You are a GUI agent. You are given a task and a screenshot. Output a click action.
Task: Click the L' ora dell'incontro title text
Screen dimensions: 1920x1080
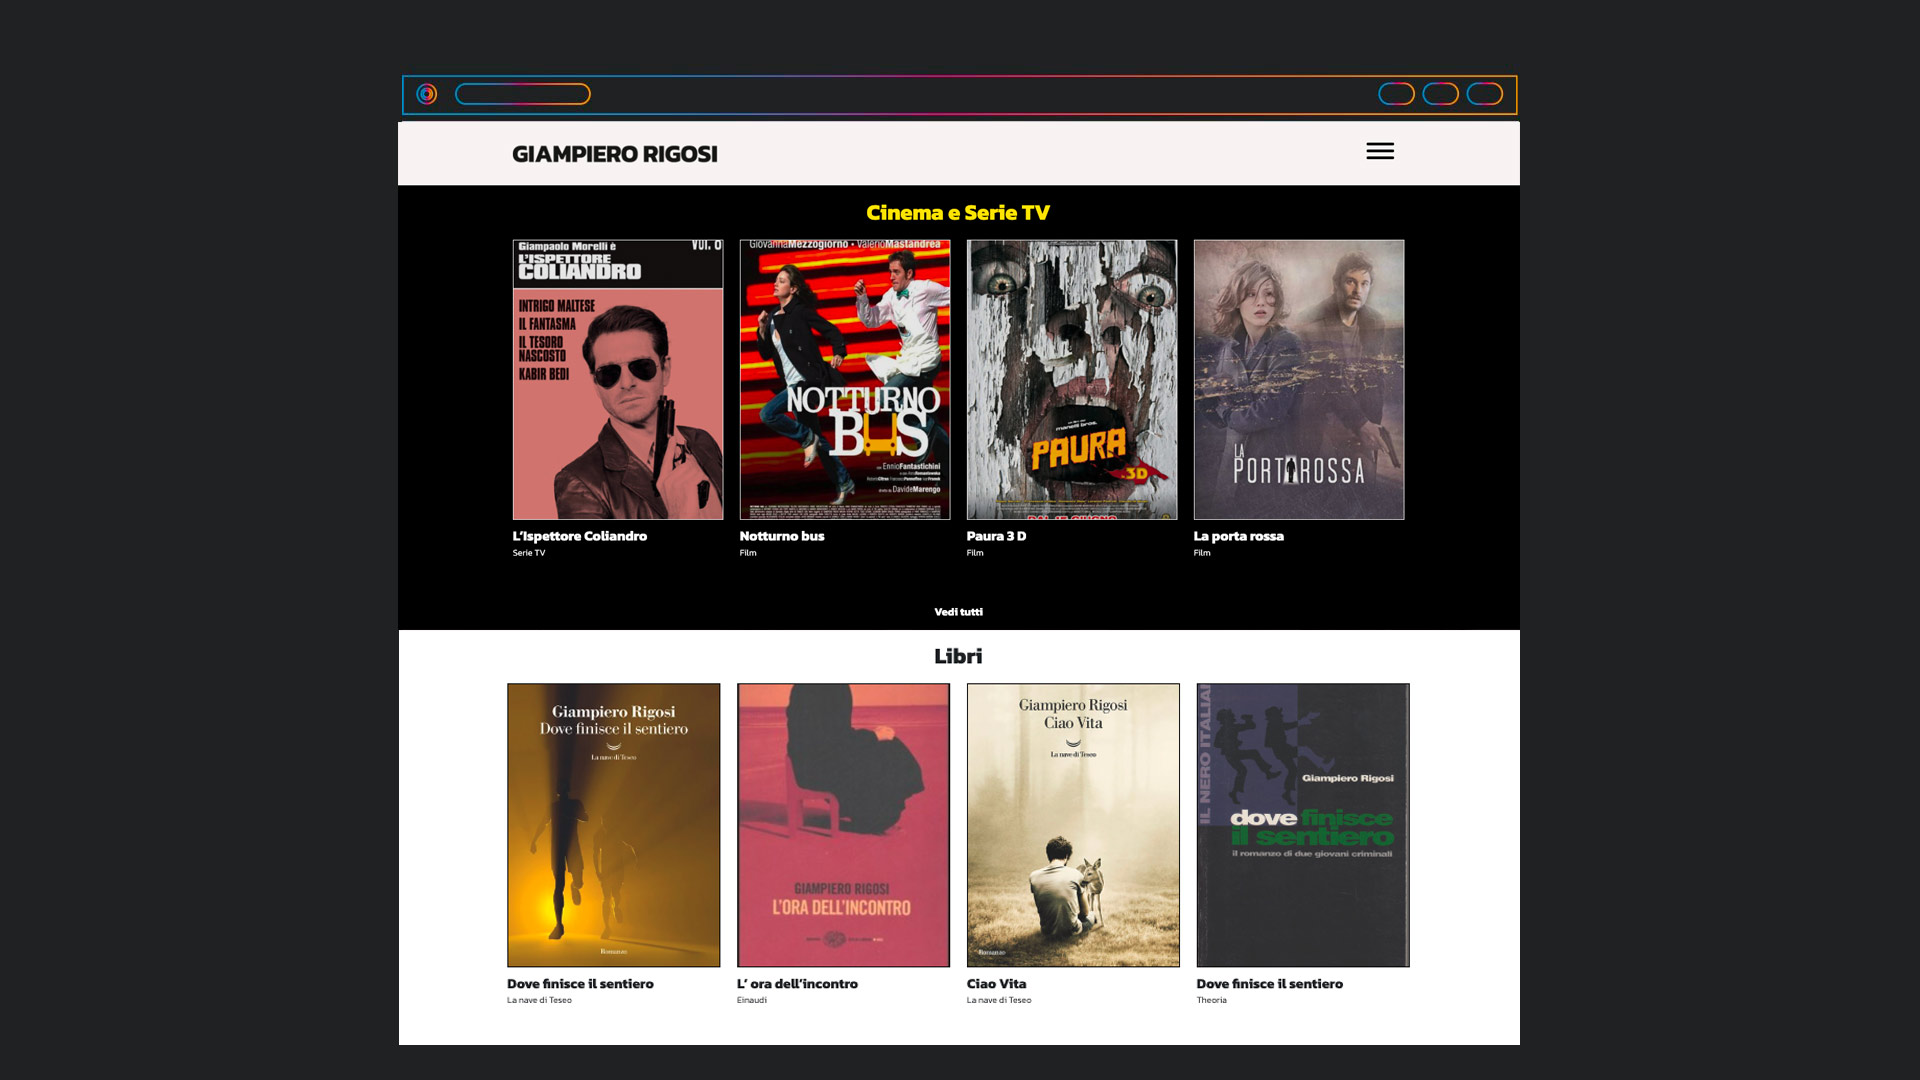point(797,984)
